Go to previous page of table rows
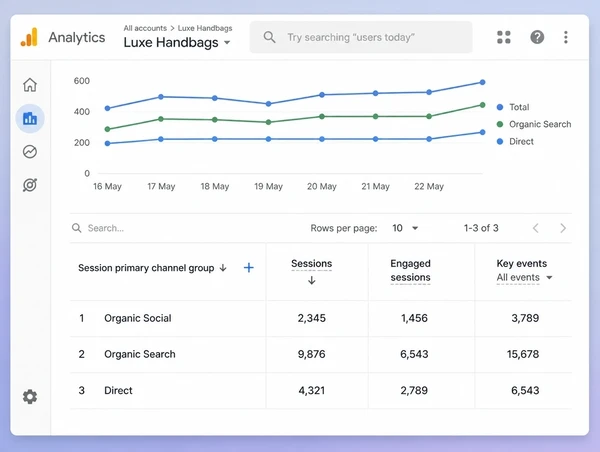600x452 pixels. click(x=536, y=228)
